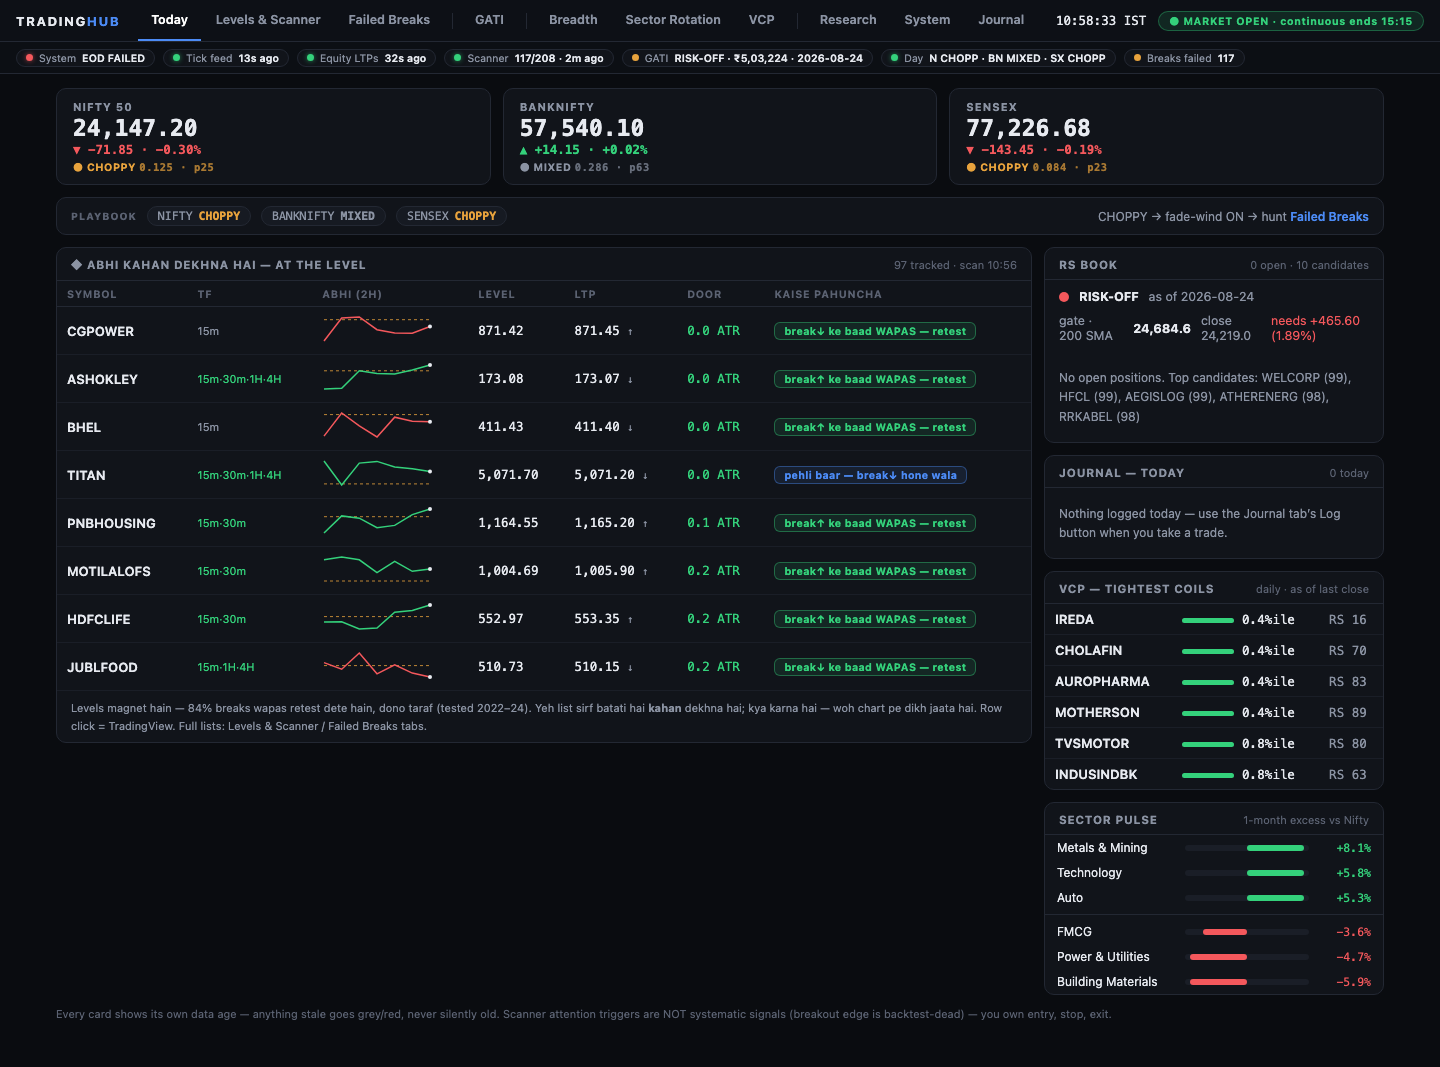Open the IREDA coil row
The width and height of the screenshot is (1440, 1067).
pos(1213,620)
